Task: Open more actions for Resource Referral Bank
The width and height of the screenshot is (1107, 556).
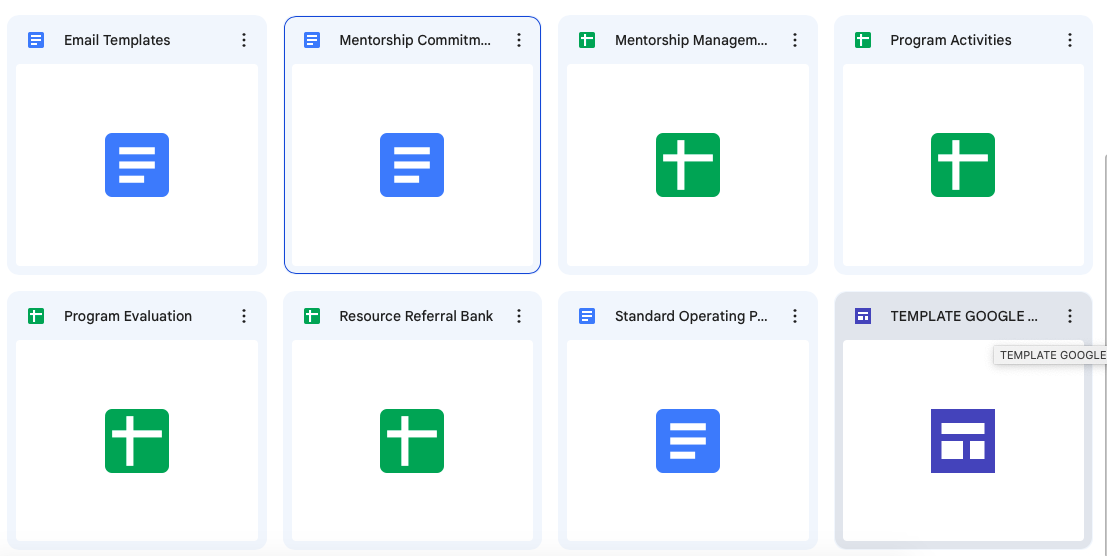Action: (519, 316)
